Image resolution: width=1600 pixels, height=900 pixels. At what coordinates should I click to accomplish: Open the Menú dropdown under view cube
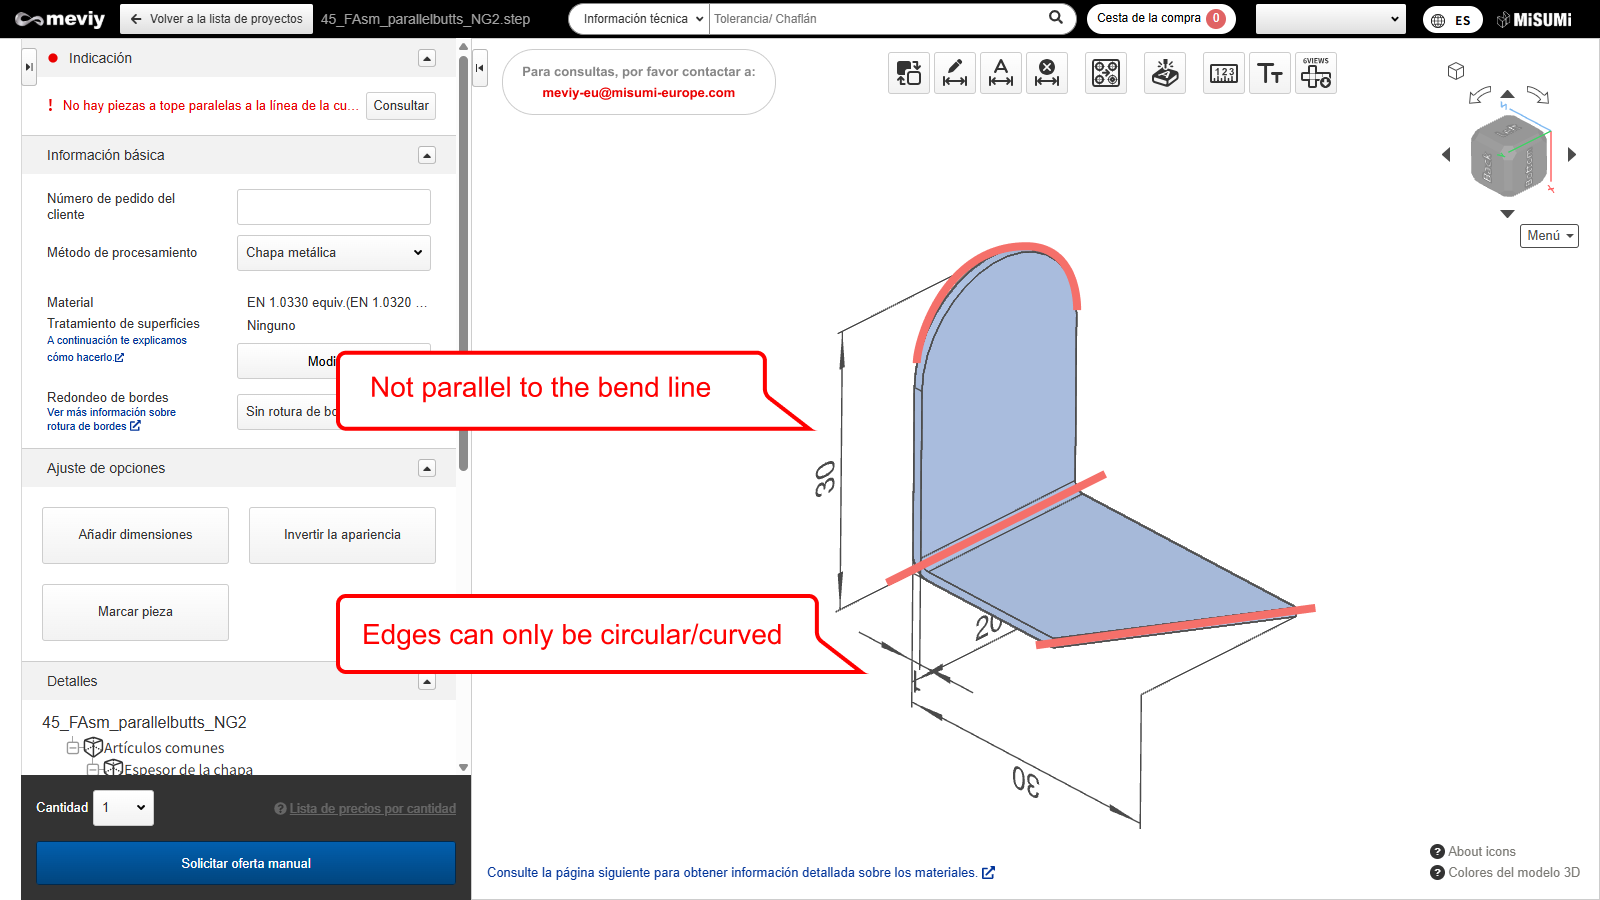click(x=1549, y=236)
